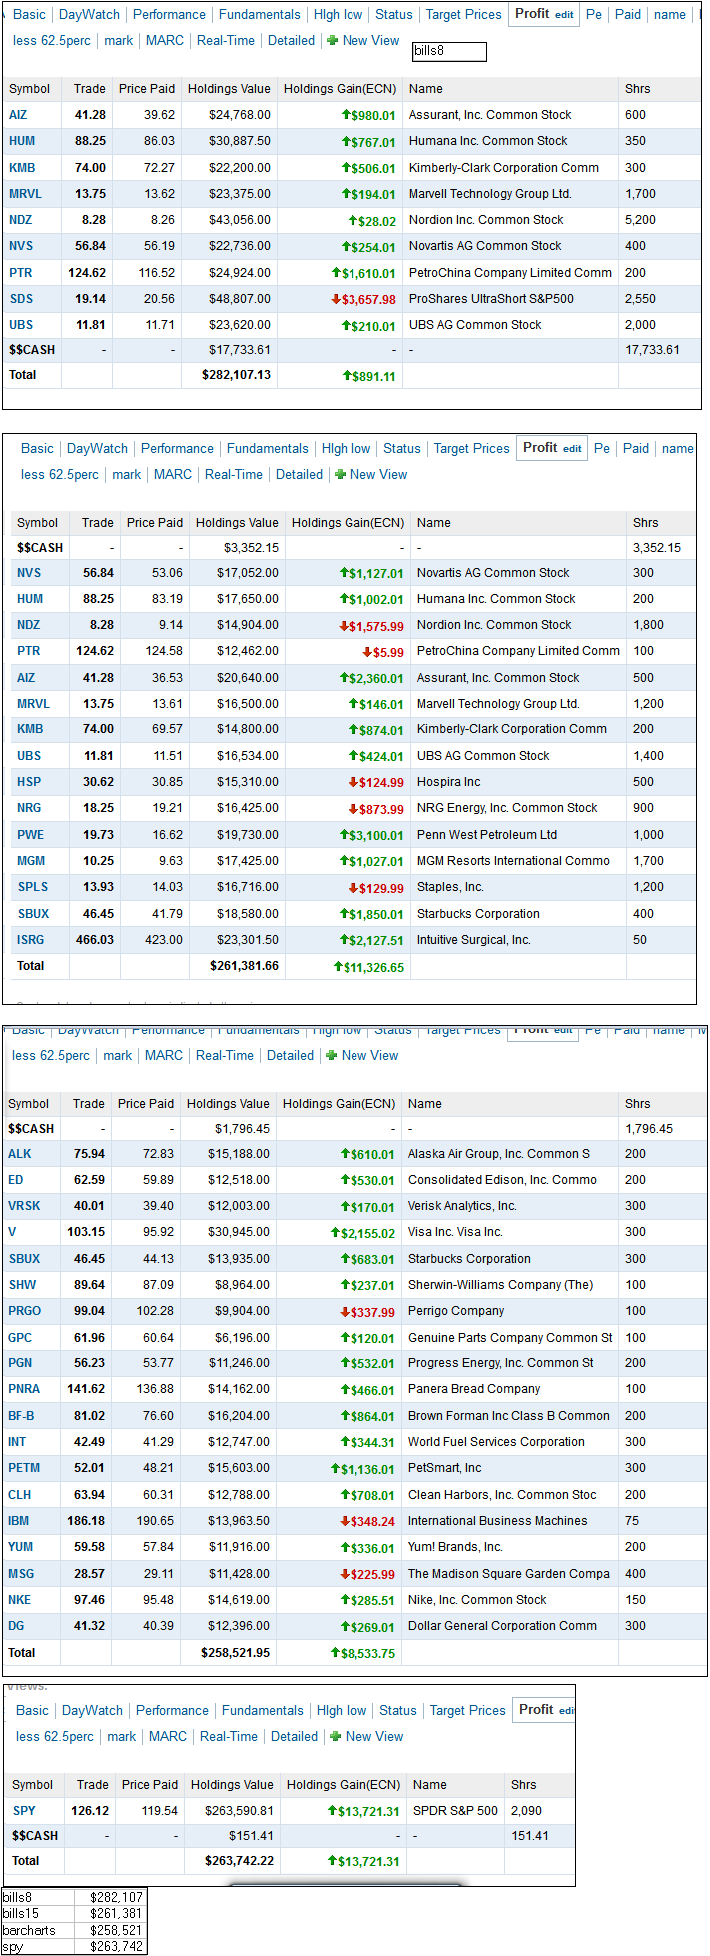Open MSG Madison Square Garden symbol
Image resolution: width=710 pixels, height=1956 pixels.
[x=21, y=1573]
